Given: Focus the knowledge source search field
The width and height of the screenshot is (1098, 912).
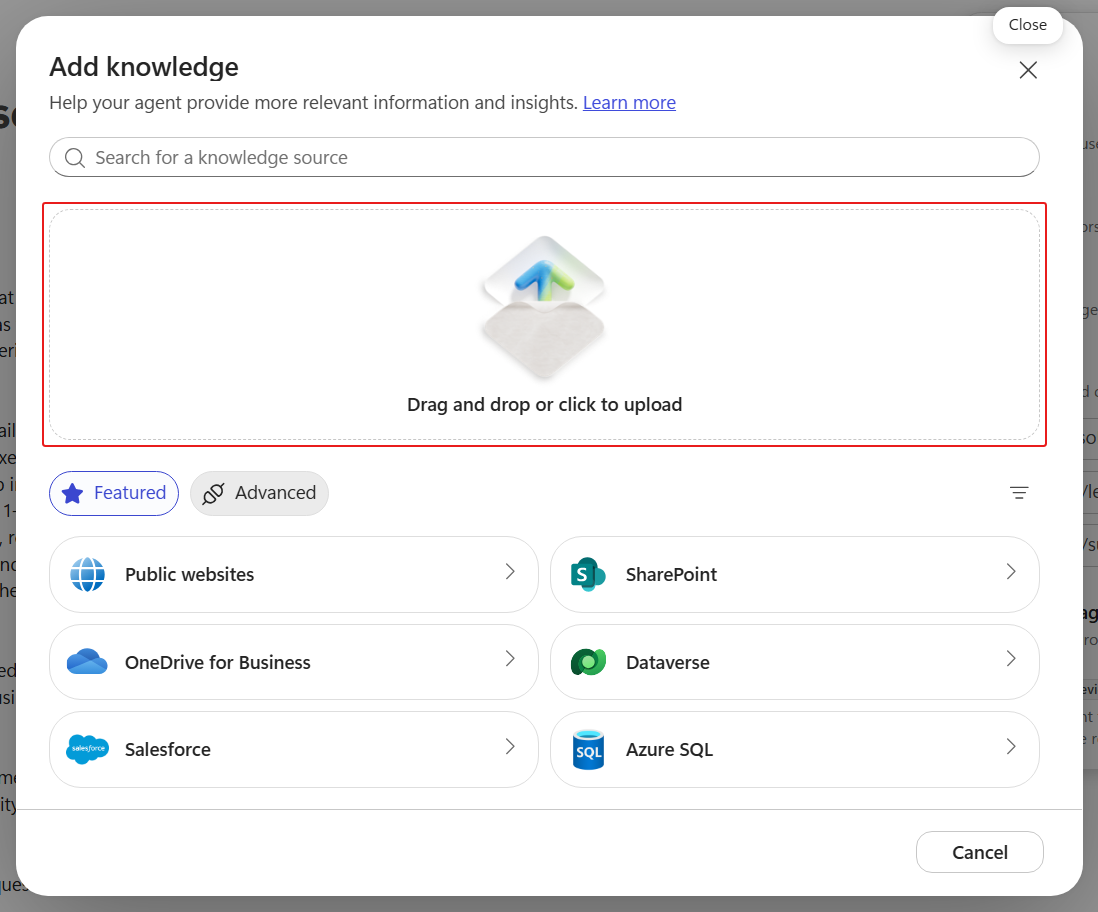Looking at the screenshot, I should [x=544, y=158].
